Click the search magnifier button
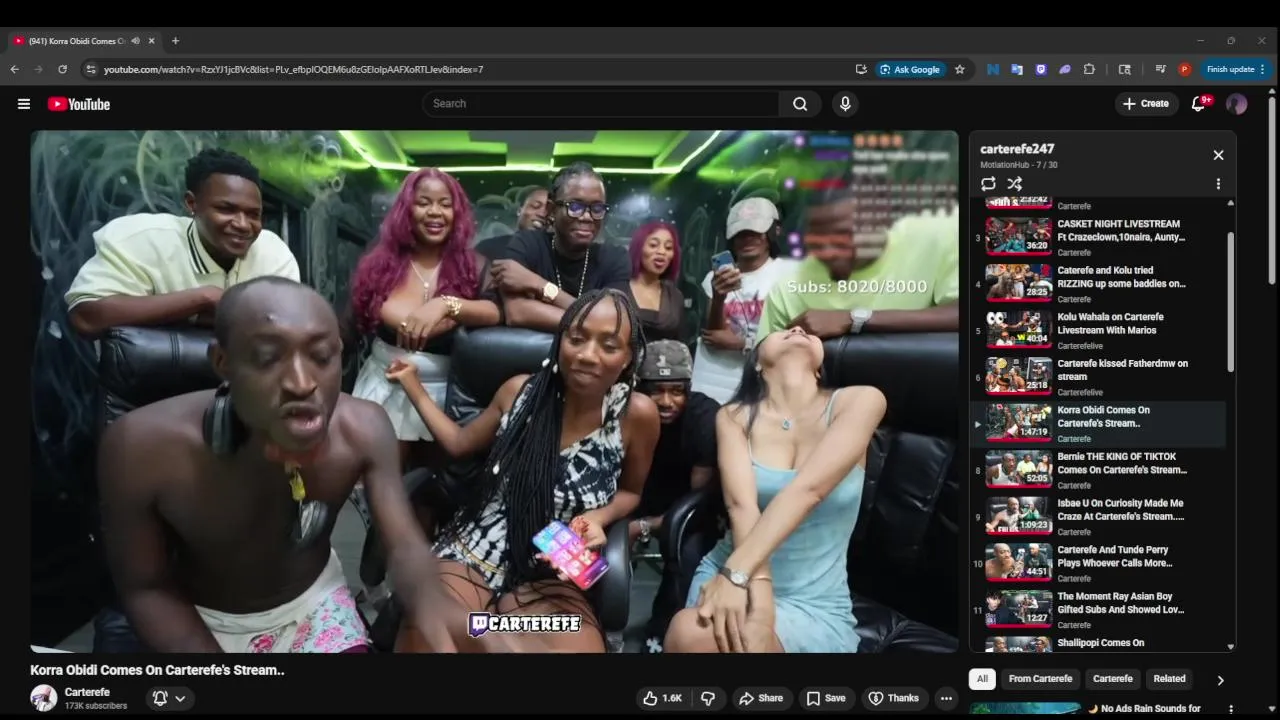Viewport: 1280px width, 720px height. coord(800,104)
